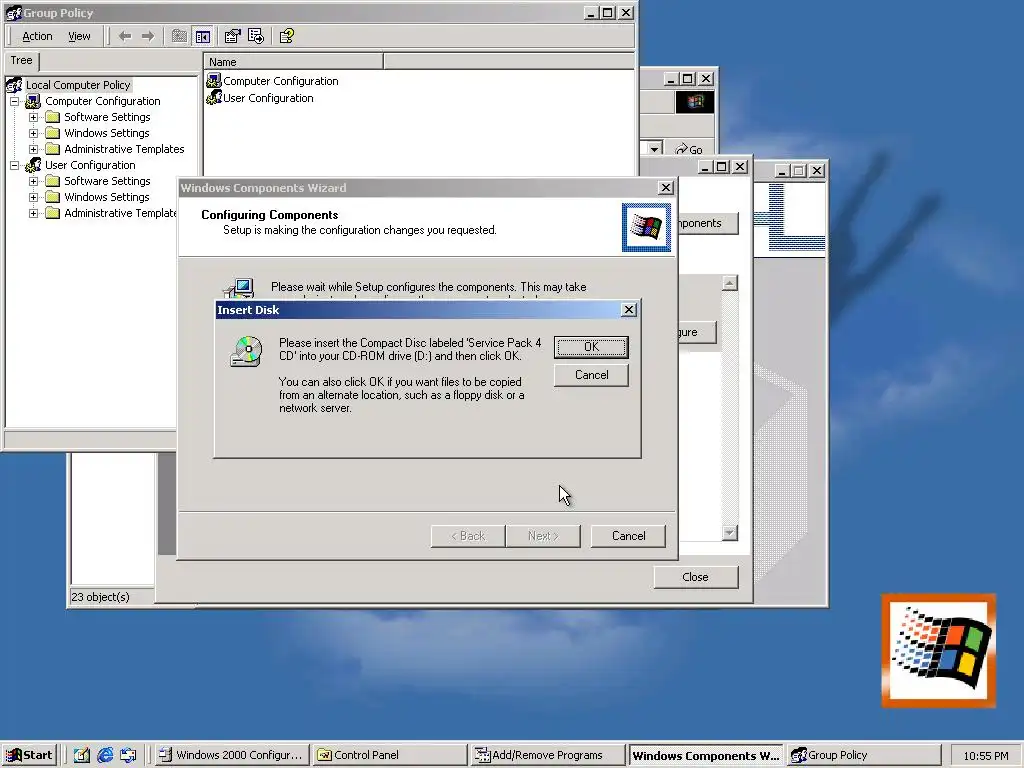
Task: Click the 10:55 PM system clock
Action: (x=985, y=756)
